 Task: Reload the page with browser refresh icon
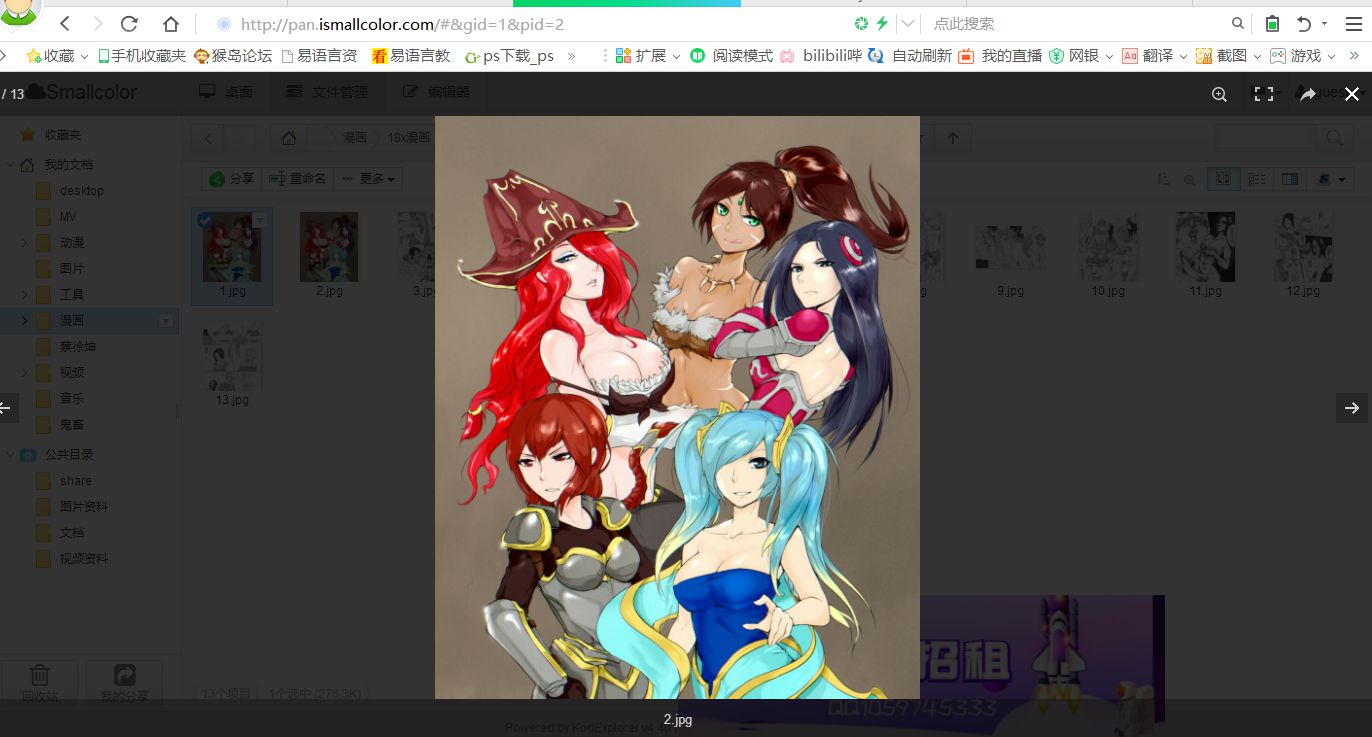pos(129,24)
